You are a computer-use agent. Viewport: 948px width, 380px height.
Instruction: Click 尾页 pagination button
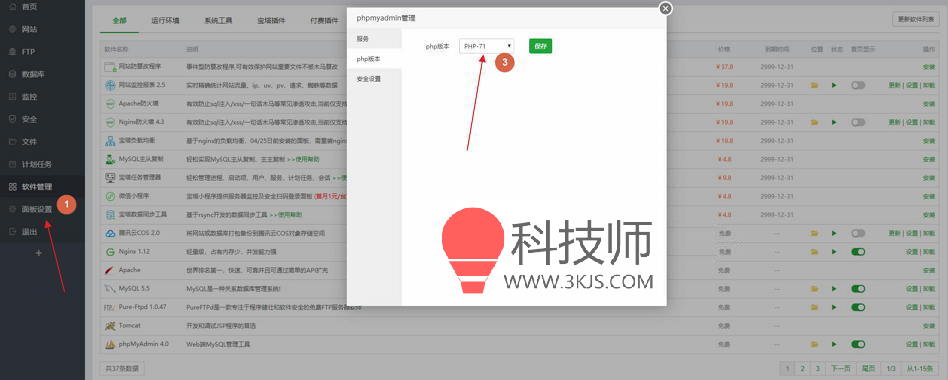[868, 368]
